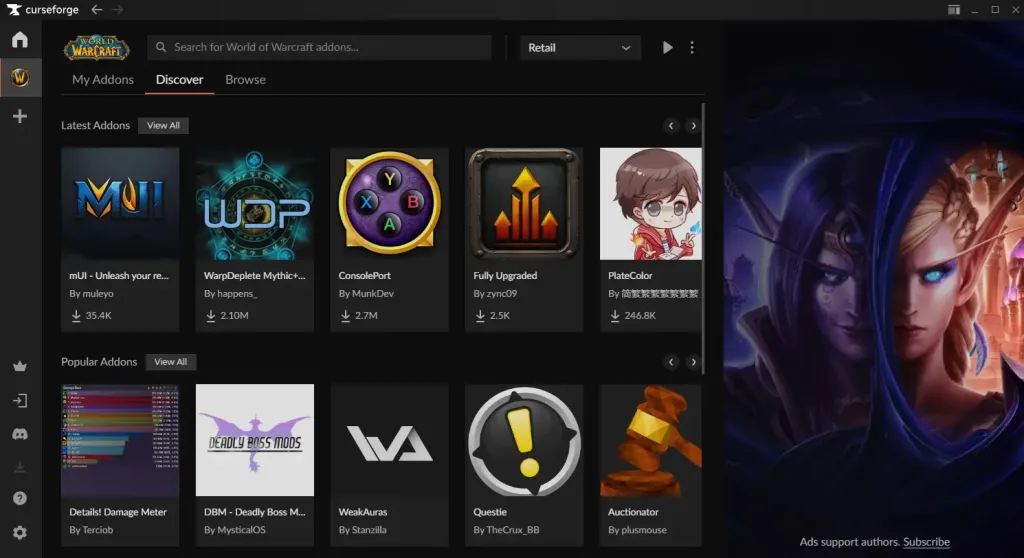Focus the Search for World of Warcraft addons field
Image resolution: width=1024 pixels, height=558 pixels.
click(x=319, y=48)
